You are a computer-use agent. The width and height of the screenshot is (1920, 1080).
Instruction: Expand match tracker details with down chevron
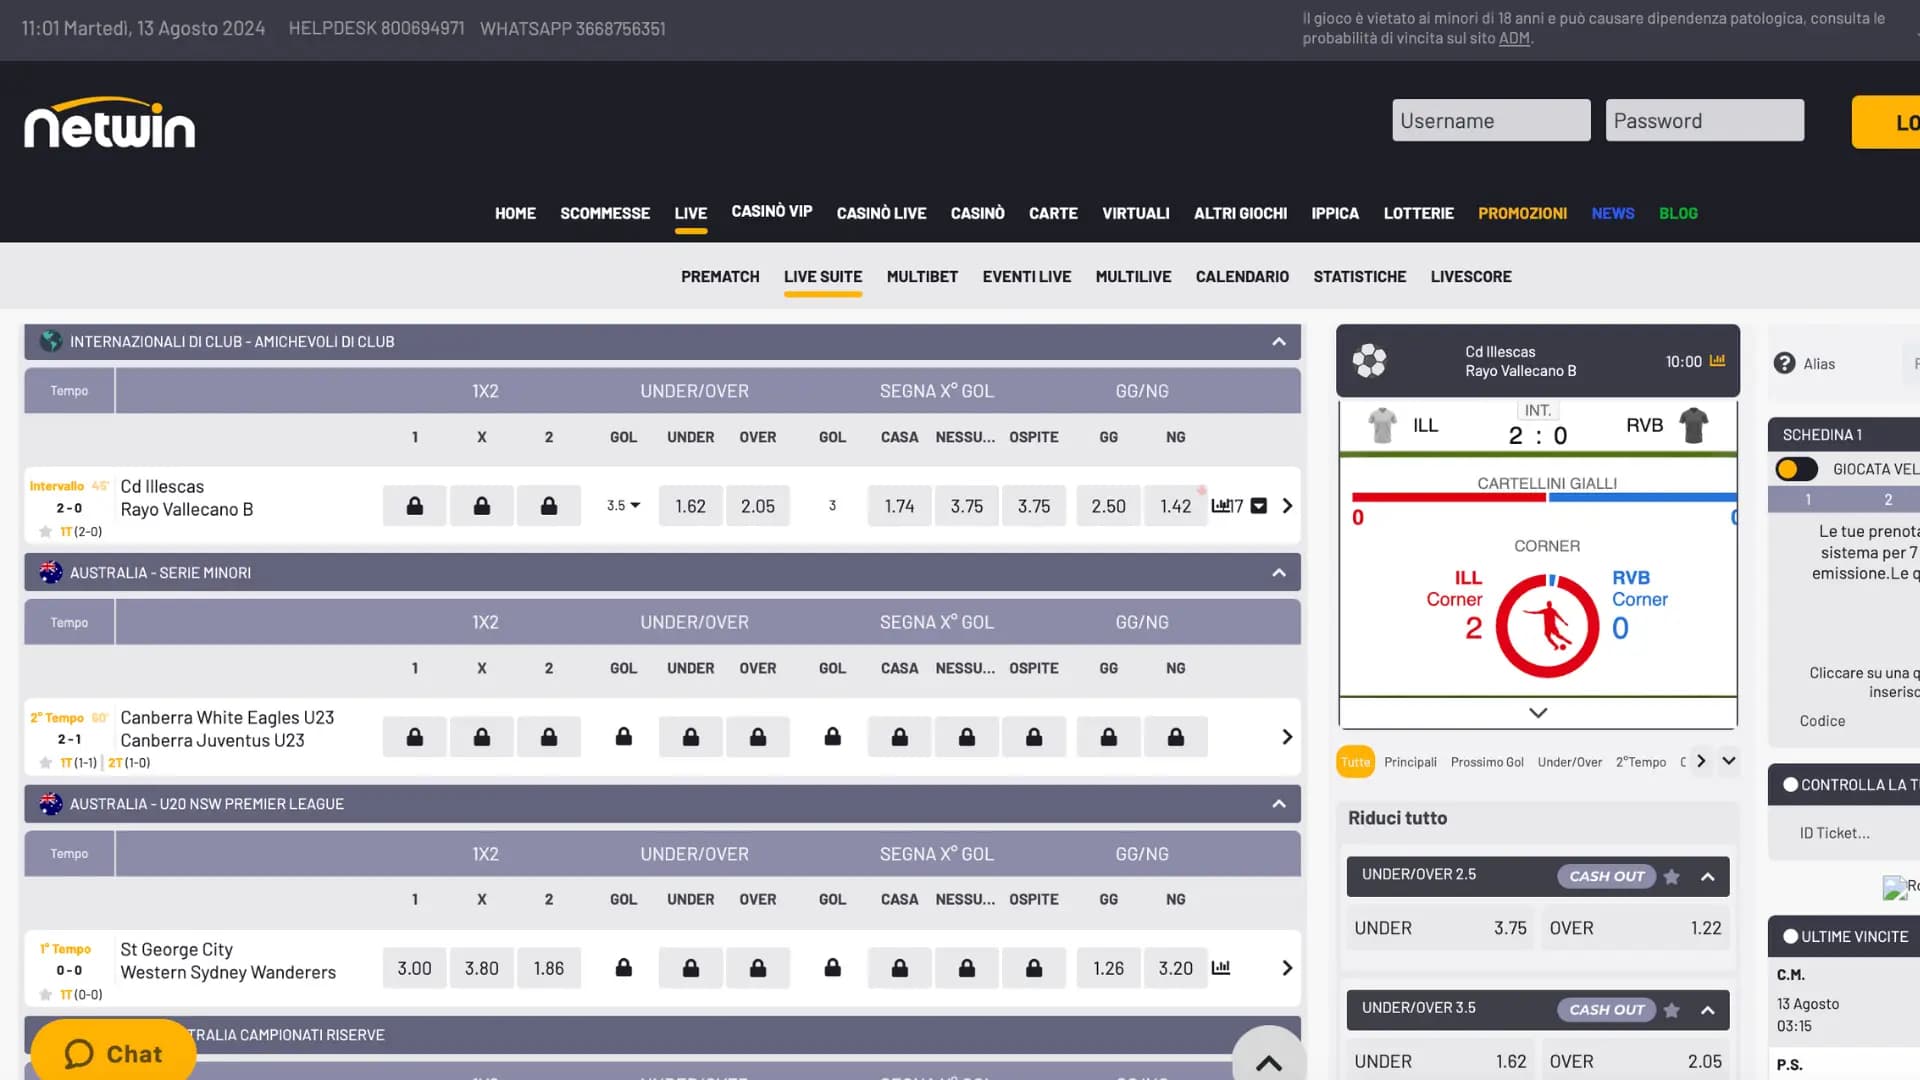click(1537, 712)
